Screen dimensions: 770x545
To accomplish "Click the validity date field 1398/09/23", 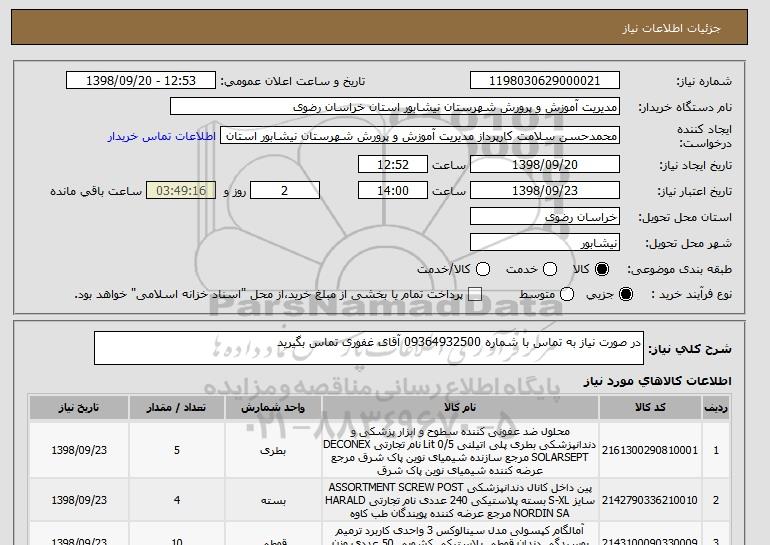I will click(x=545, y=191).
